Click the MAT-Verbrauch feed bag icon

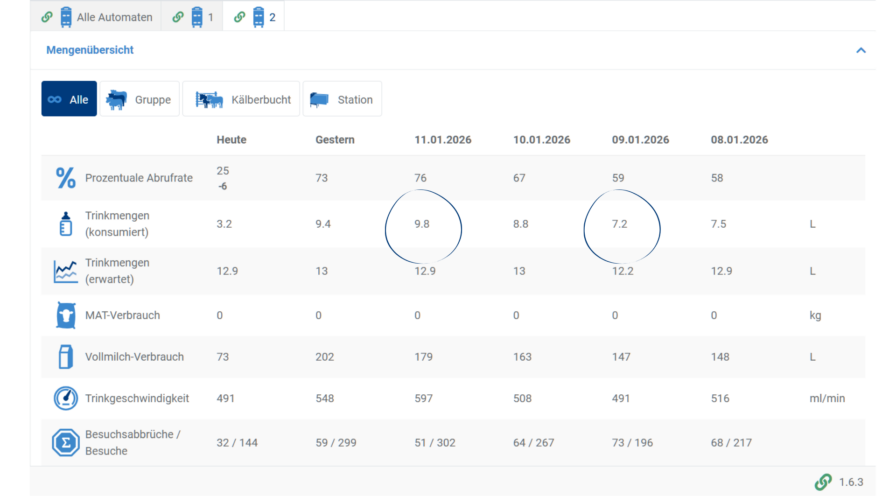(x=65, y=315)
